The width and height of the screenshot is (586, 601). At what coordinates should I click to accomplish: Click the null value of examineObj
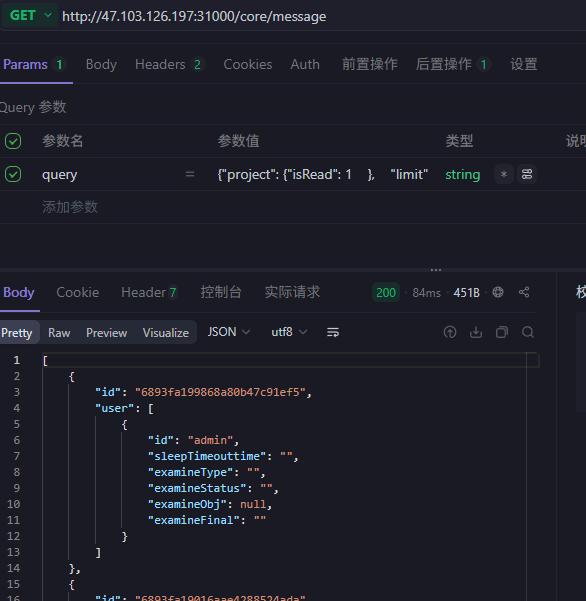253,504
